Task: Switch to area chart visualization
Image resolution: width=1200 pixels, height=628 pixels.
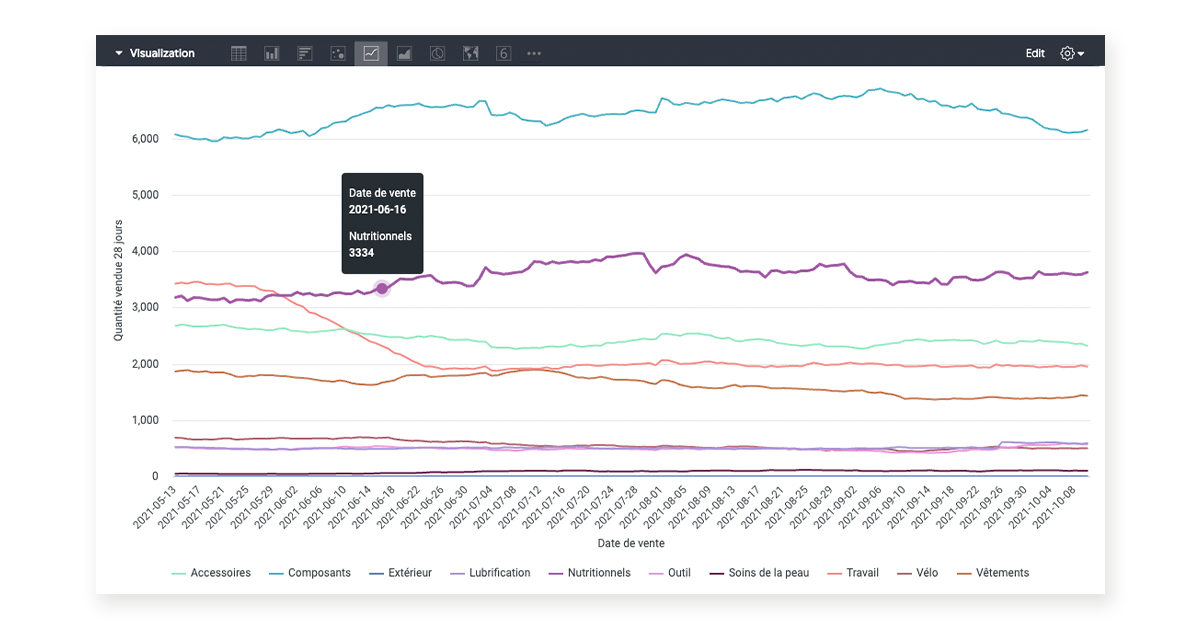Action: (x=404, y=53)
